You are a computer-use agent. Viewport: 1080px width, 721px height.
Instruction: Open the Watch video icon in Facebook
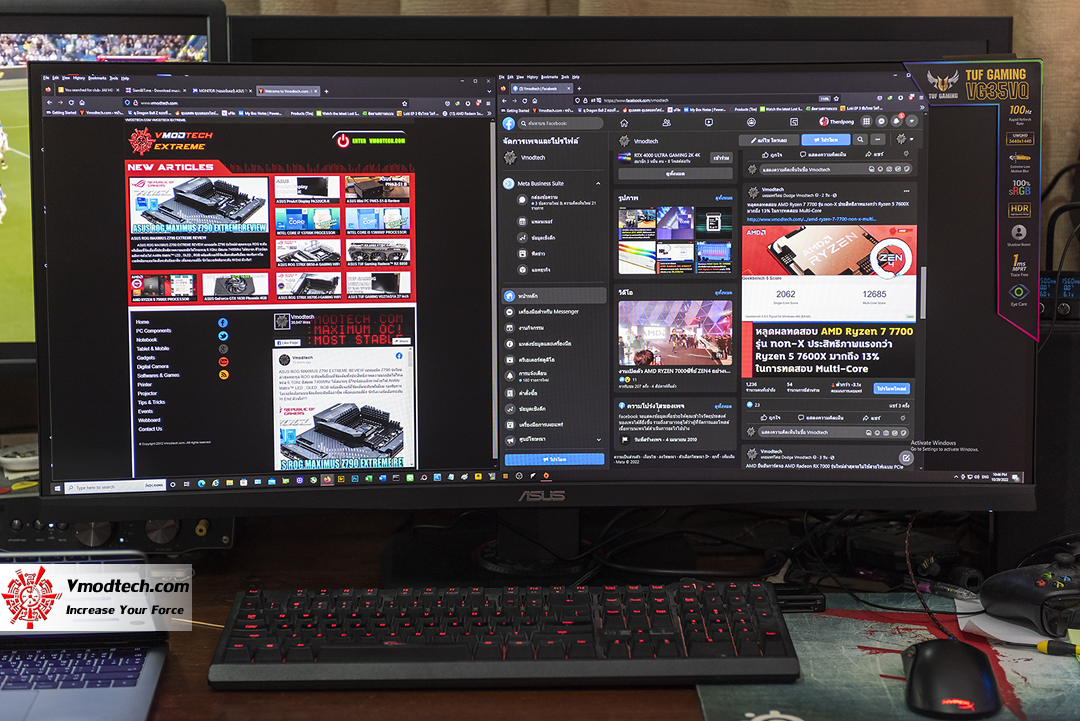tap(709, 123)
